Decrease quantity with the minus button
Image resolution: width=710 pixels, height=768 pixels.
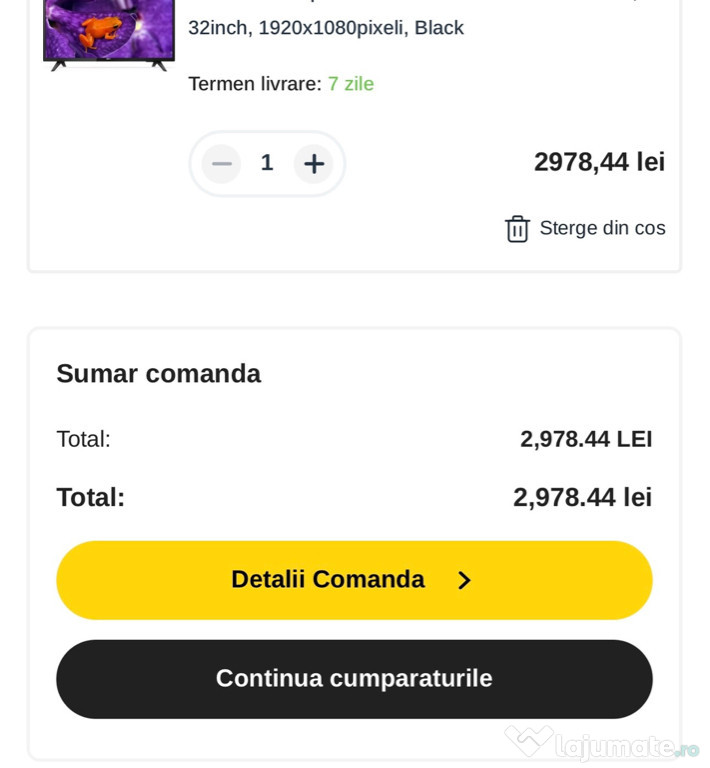[221, 164]
